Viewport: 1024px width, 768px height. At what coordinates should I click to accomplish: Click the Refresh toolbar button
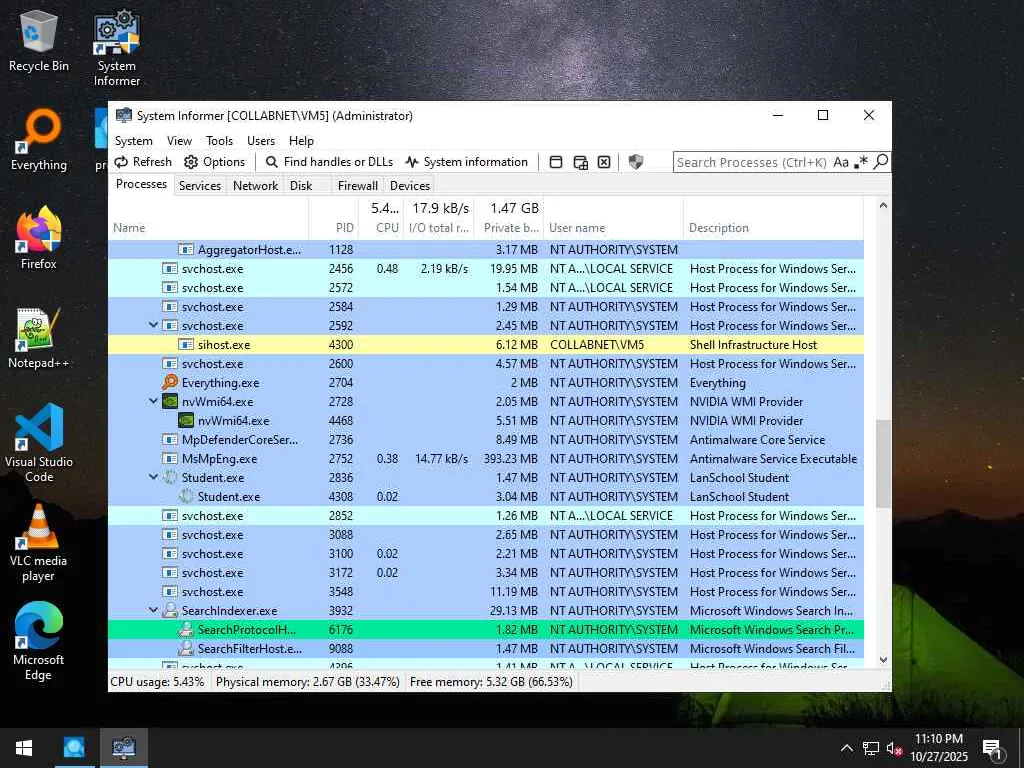[143, 162]
